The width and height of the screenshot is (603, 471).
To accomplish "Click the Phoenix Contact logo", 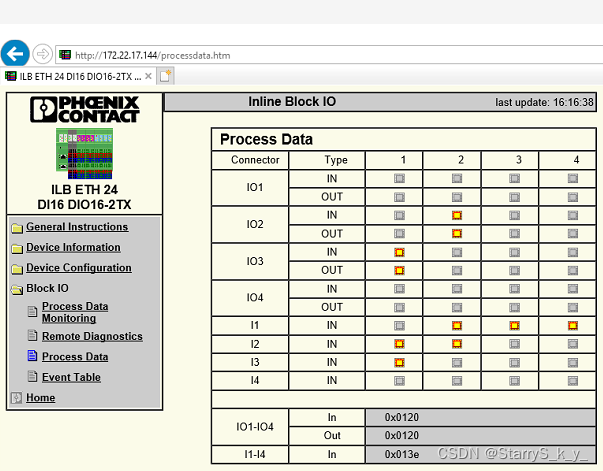I will 85,109.
